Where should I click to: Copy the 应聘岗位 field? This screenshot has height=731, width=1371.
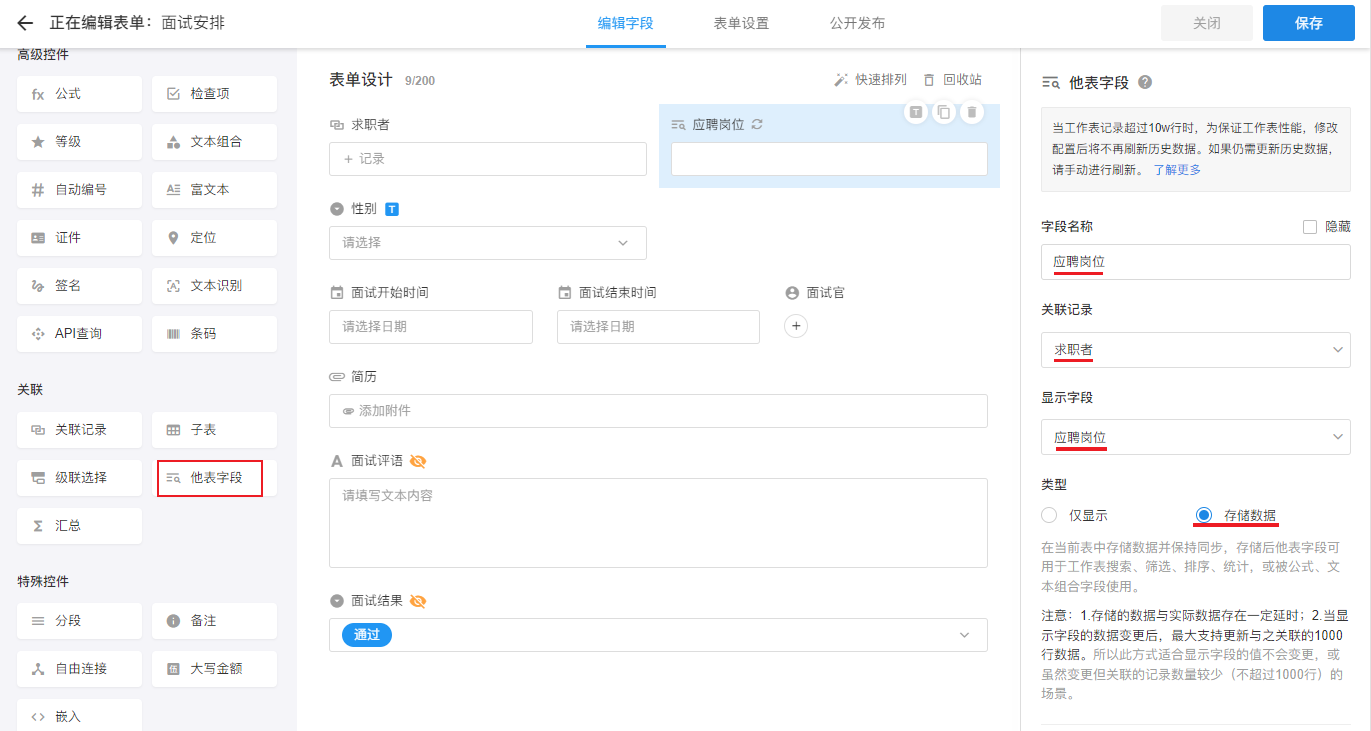[x=943, y=112]
